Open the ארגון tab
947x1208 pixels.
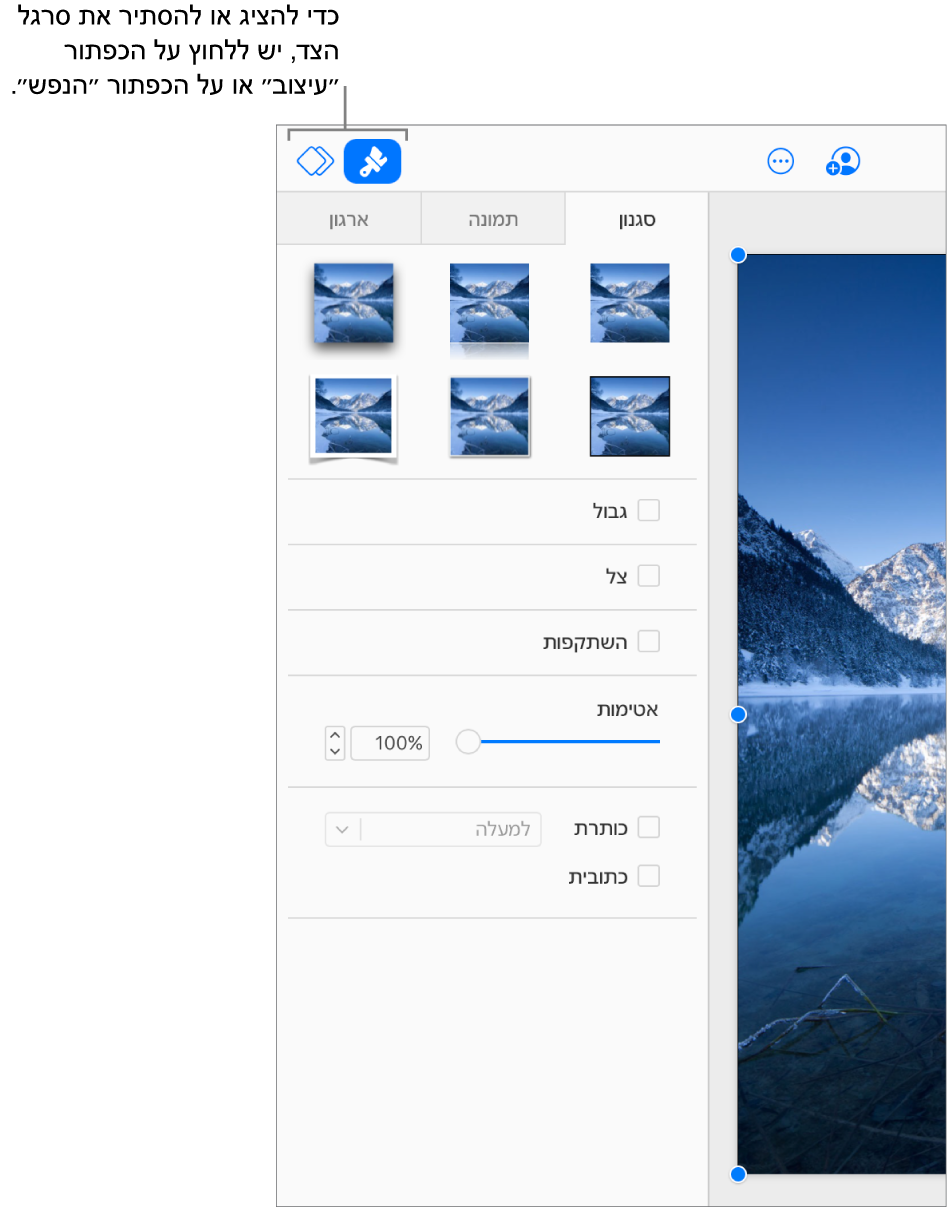[x=349, y=220]
